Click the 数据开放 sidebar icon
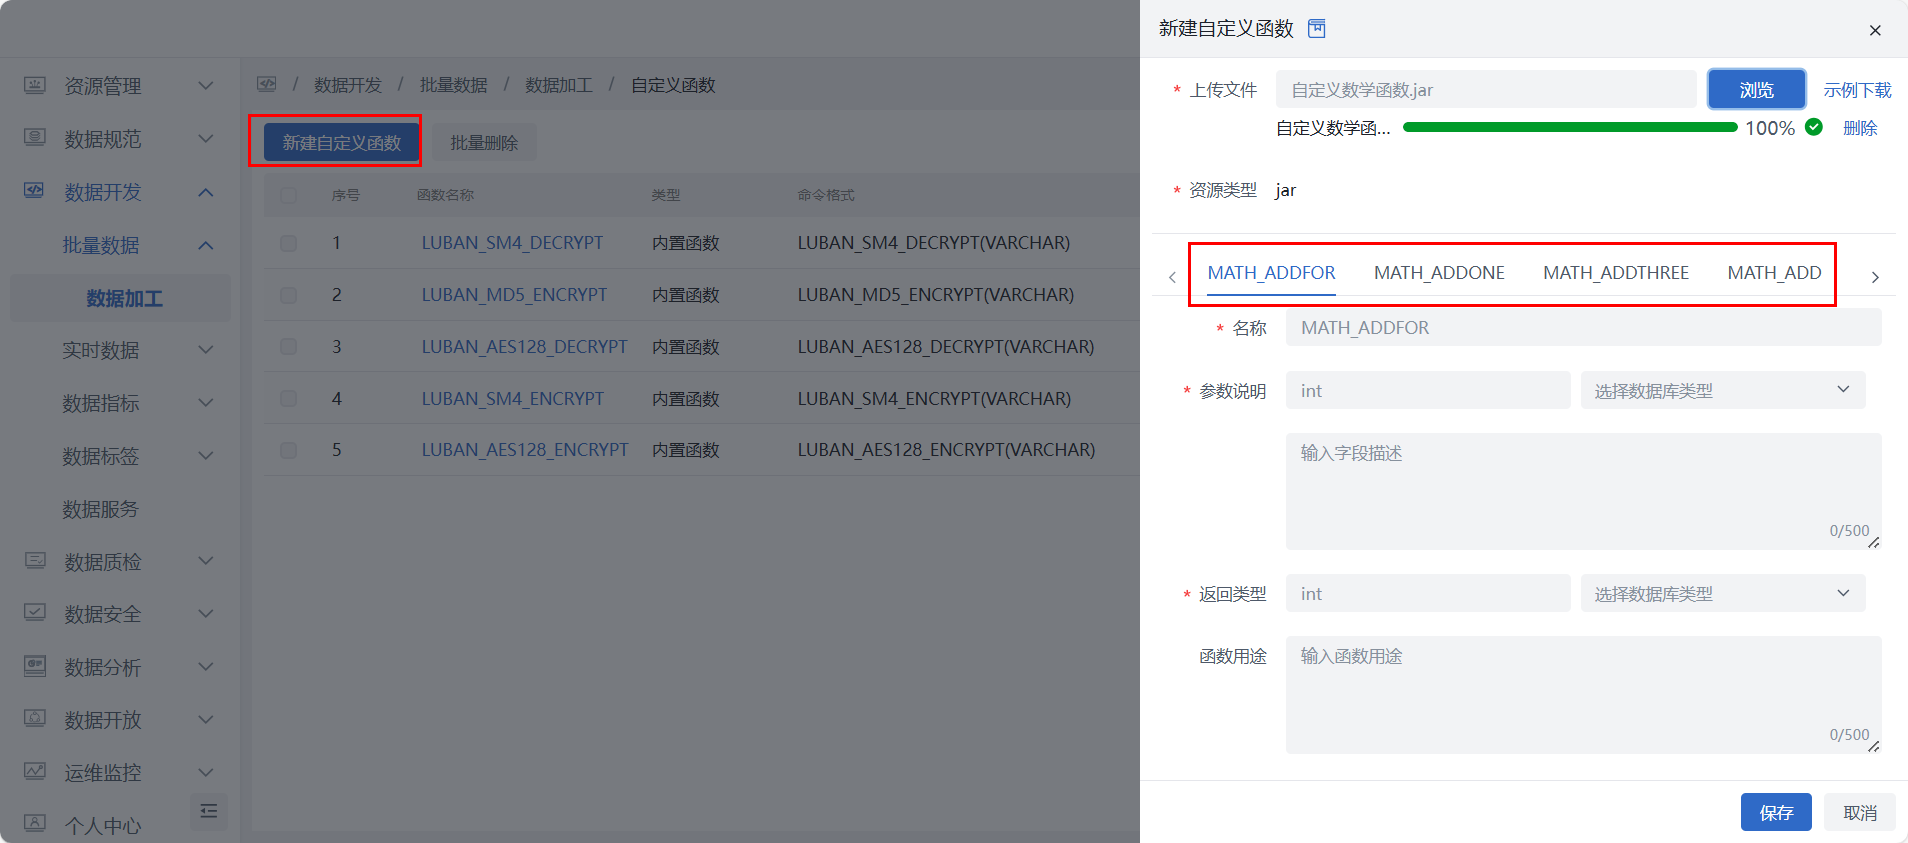Screen dimensions: 1908x843 pyautogui.click(x=35, y=719)
